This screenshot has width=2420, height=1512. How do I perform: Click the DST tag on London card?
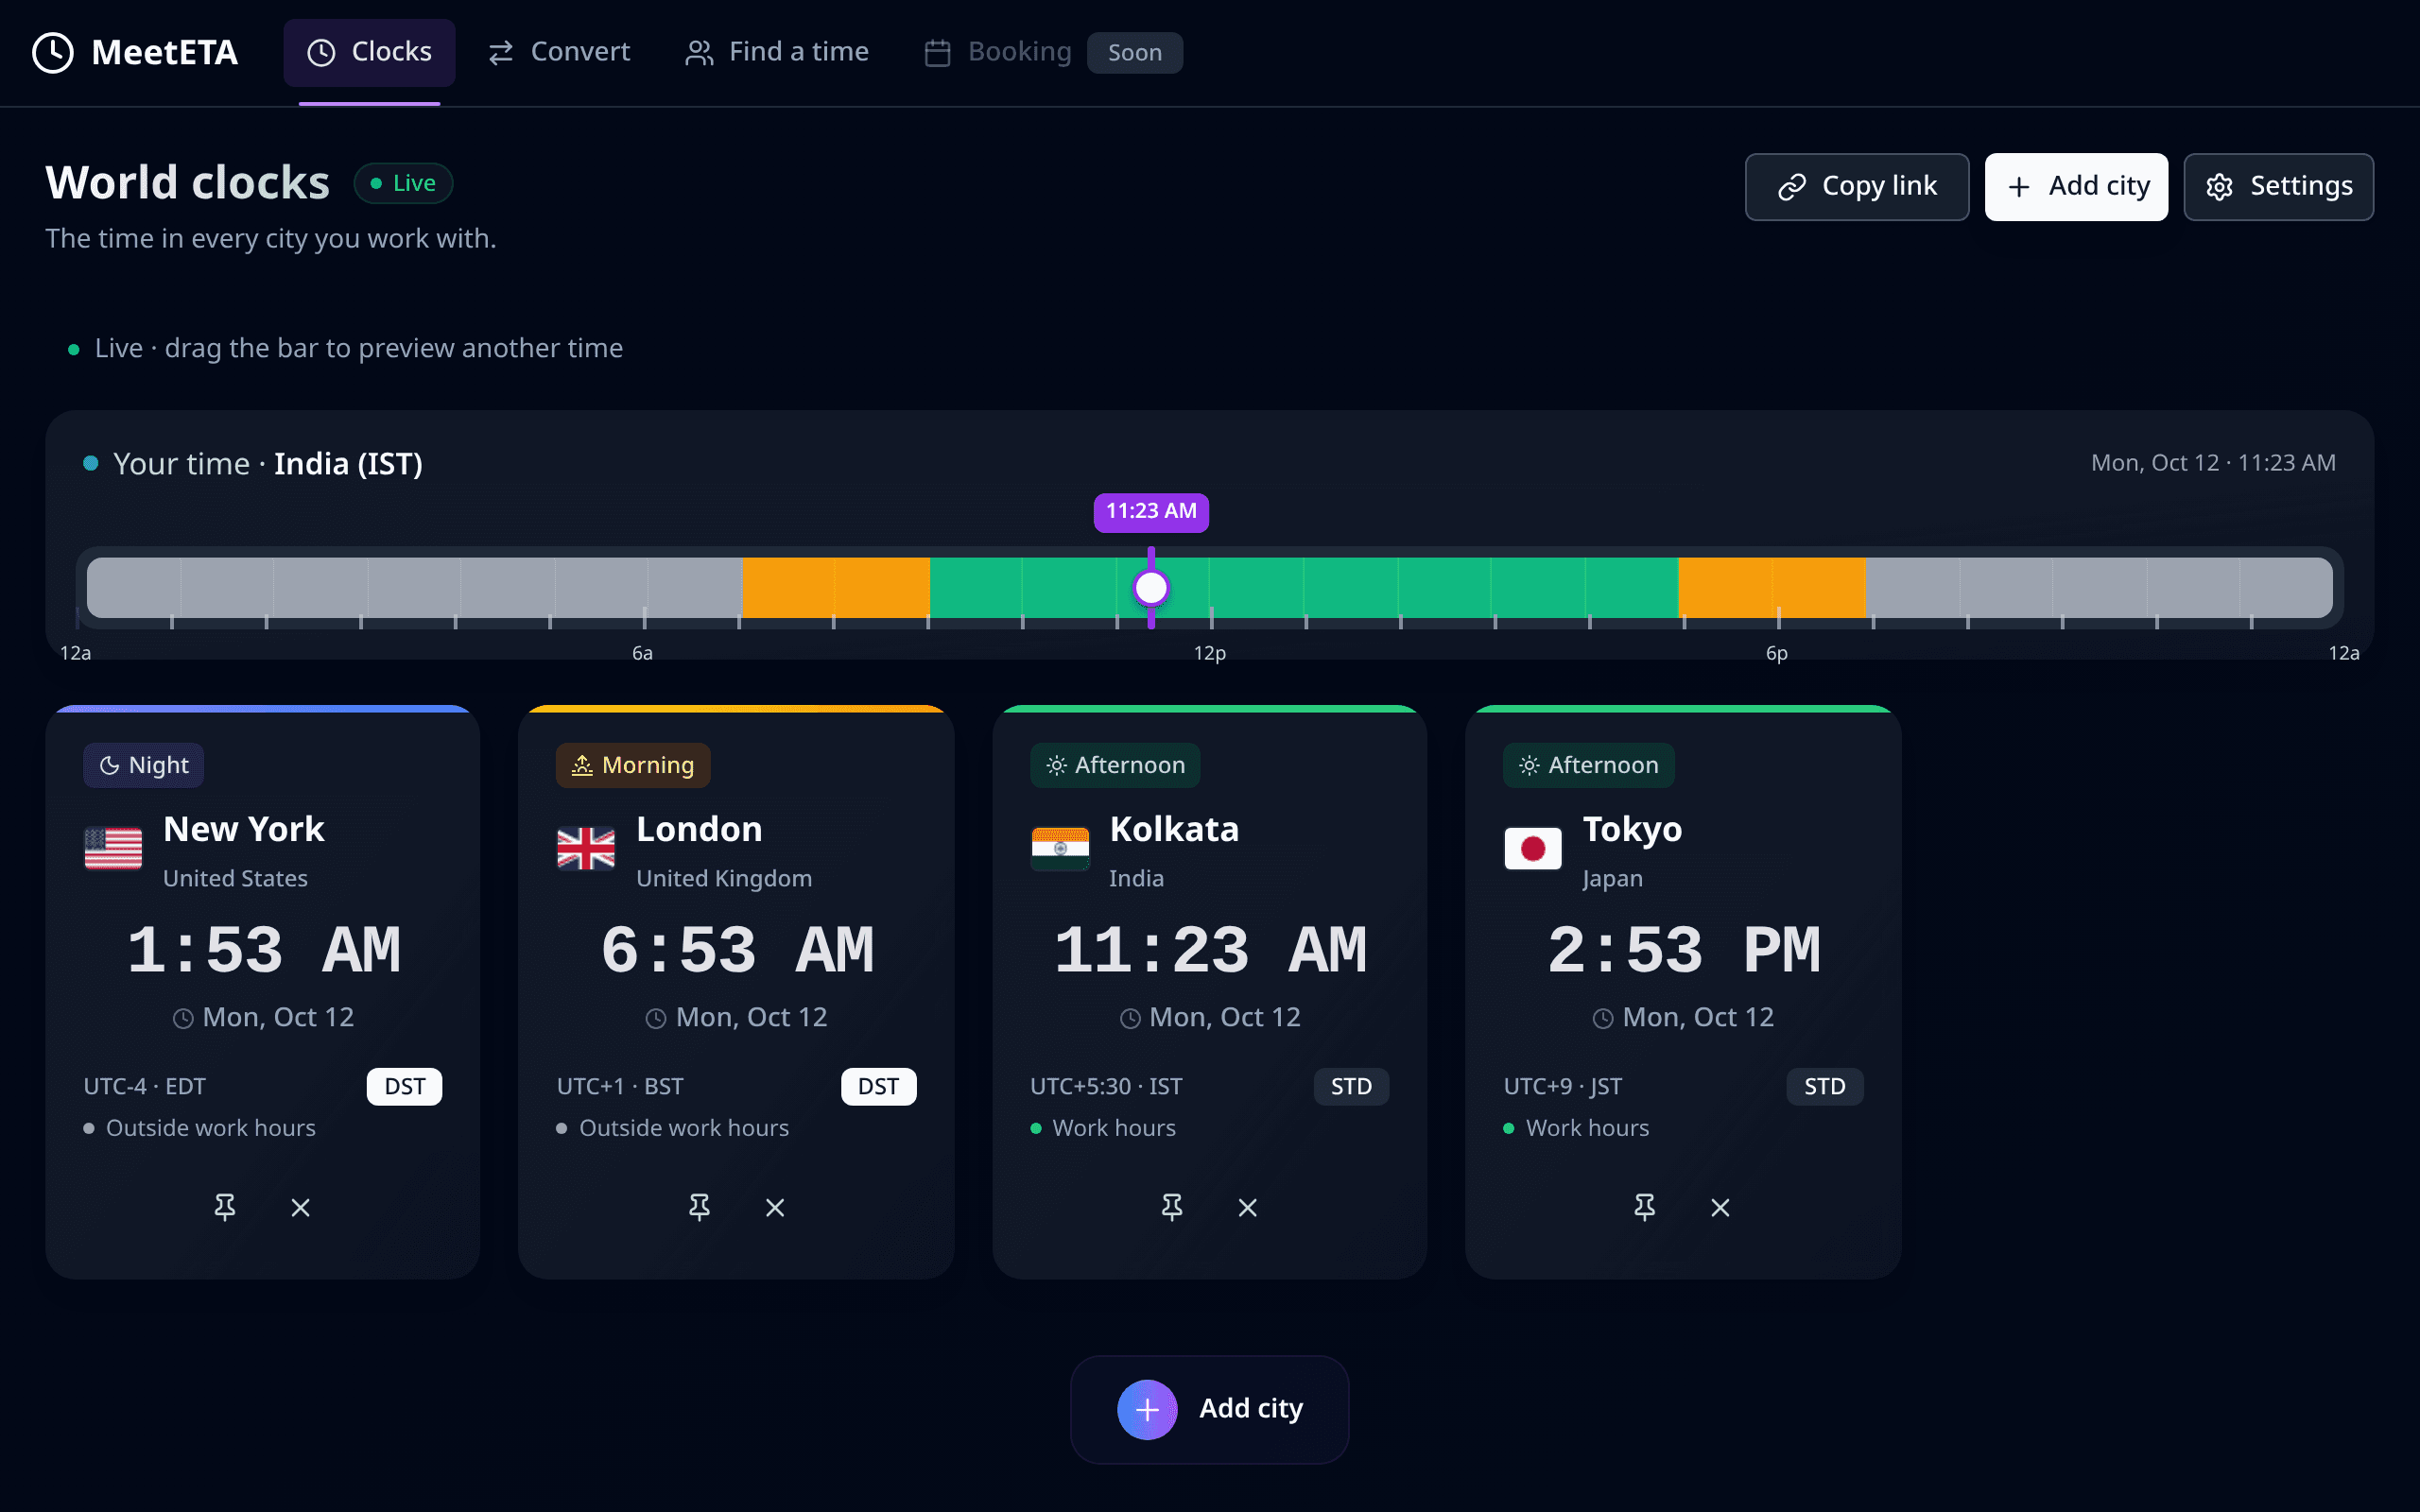878,1086
